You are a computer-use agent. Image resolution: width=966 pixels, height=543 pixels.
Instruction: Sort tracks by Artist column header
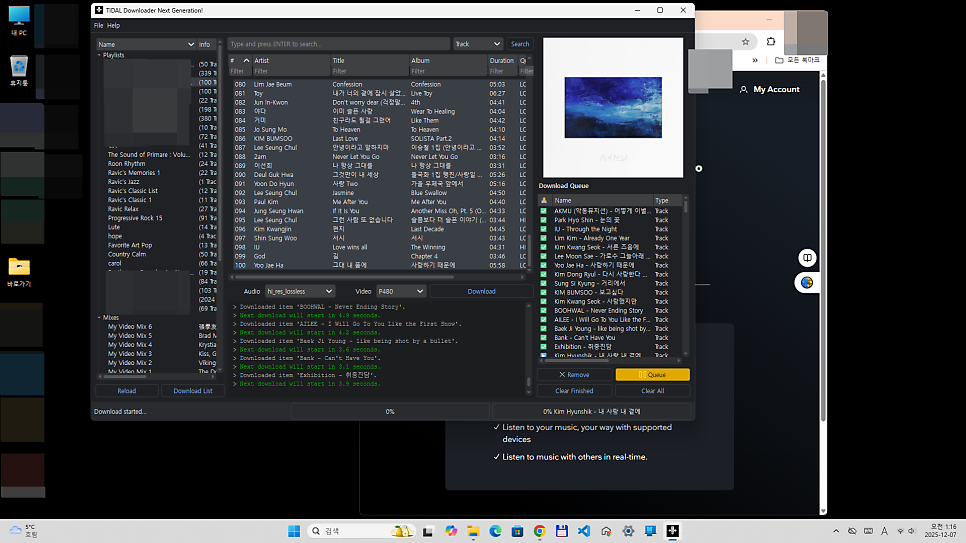tap(291, 60)
